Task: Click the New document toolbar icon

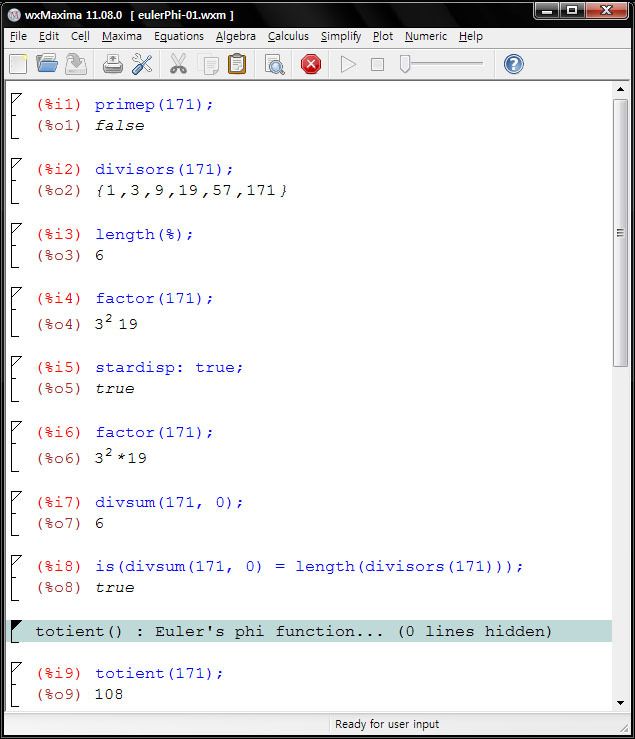Action: pos(18,64)
